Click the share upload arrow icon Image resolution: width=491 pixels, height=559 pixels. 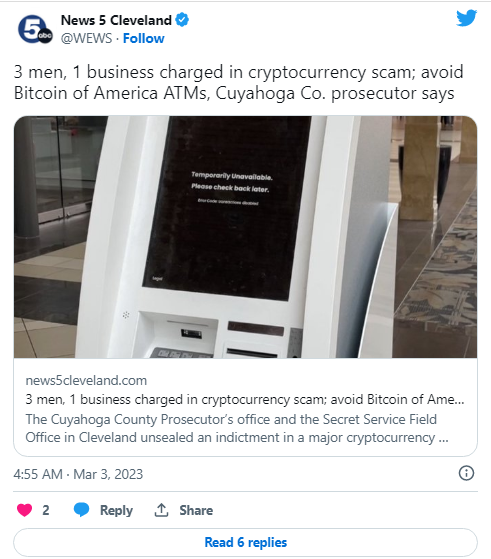pyautogui.click(x=161, y=510)
